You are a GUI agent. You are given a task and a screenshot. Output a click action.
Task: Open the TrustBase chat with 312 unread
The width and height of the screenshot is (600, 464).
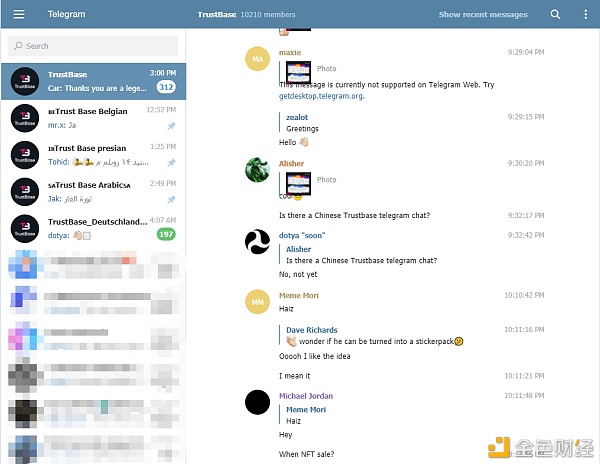93,81
